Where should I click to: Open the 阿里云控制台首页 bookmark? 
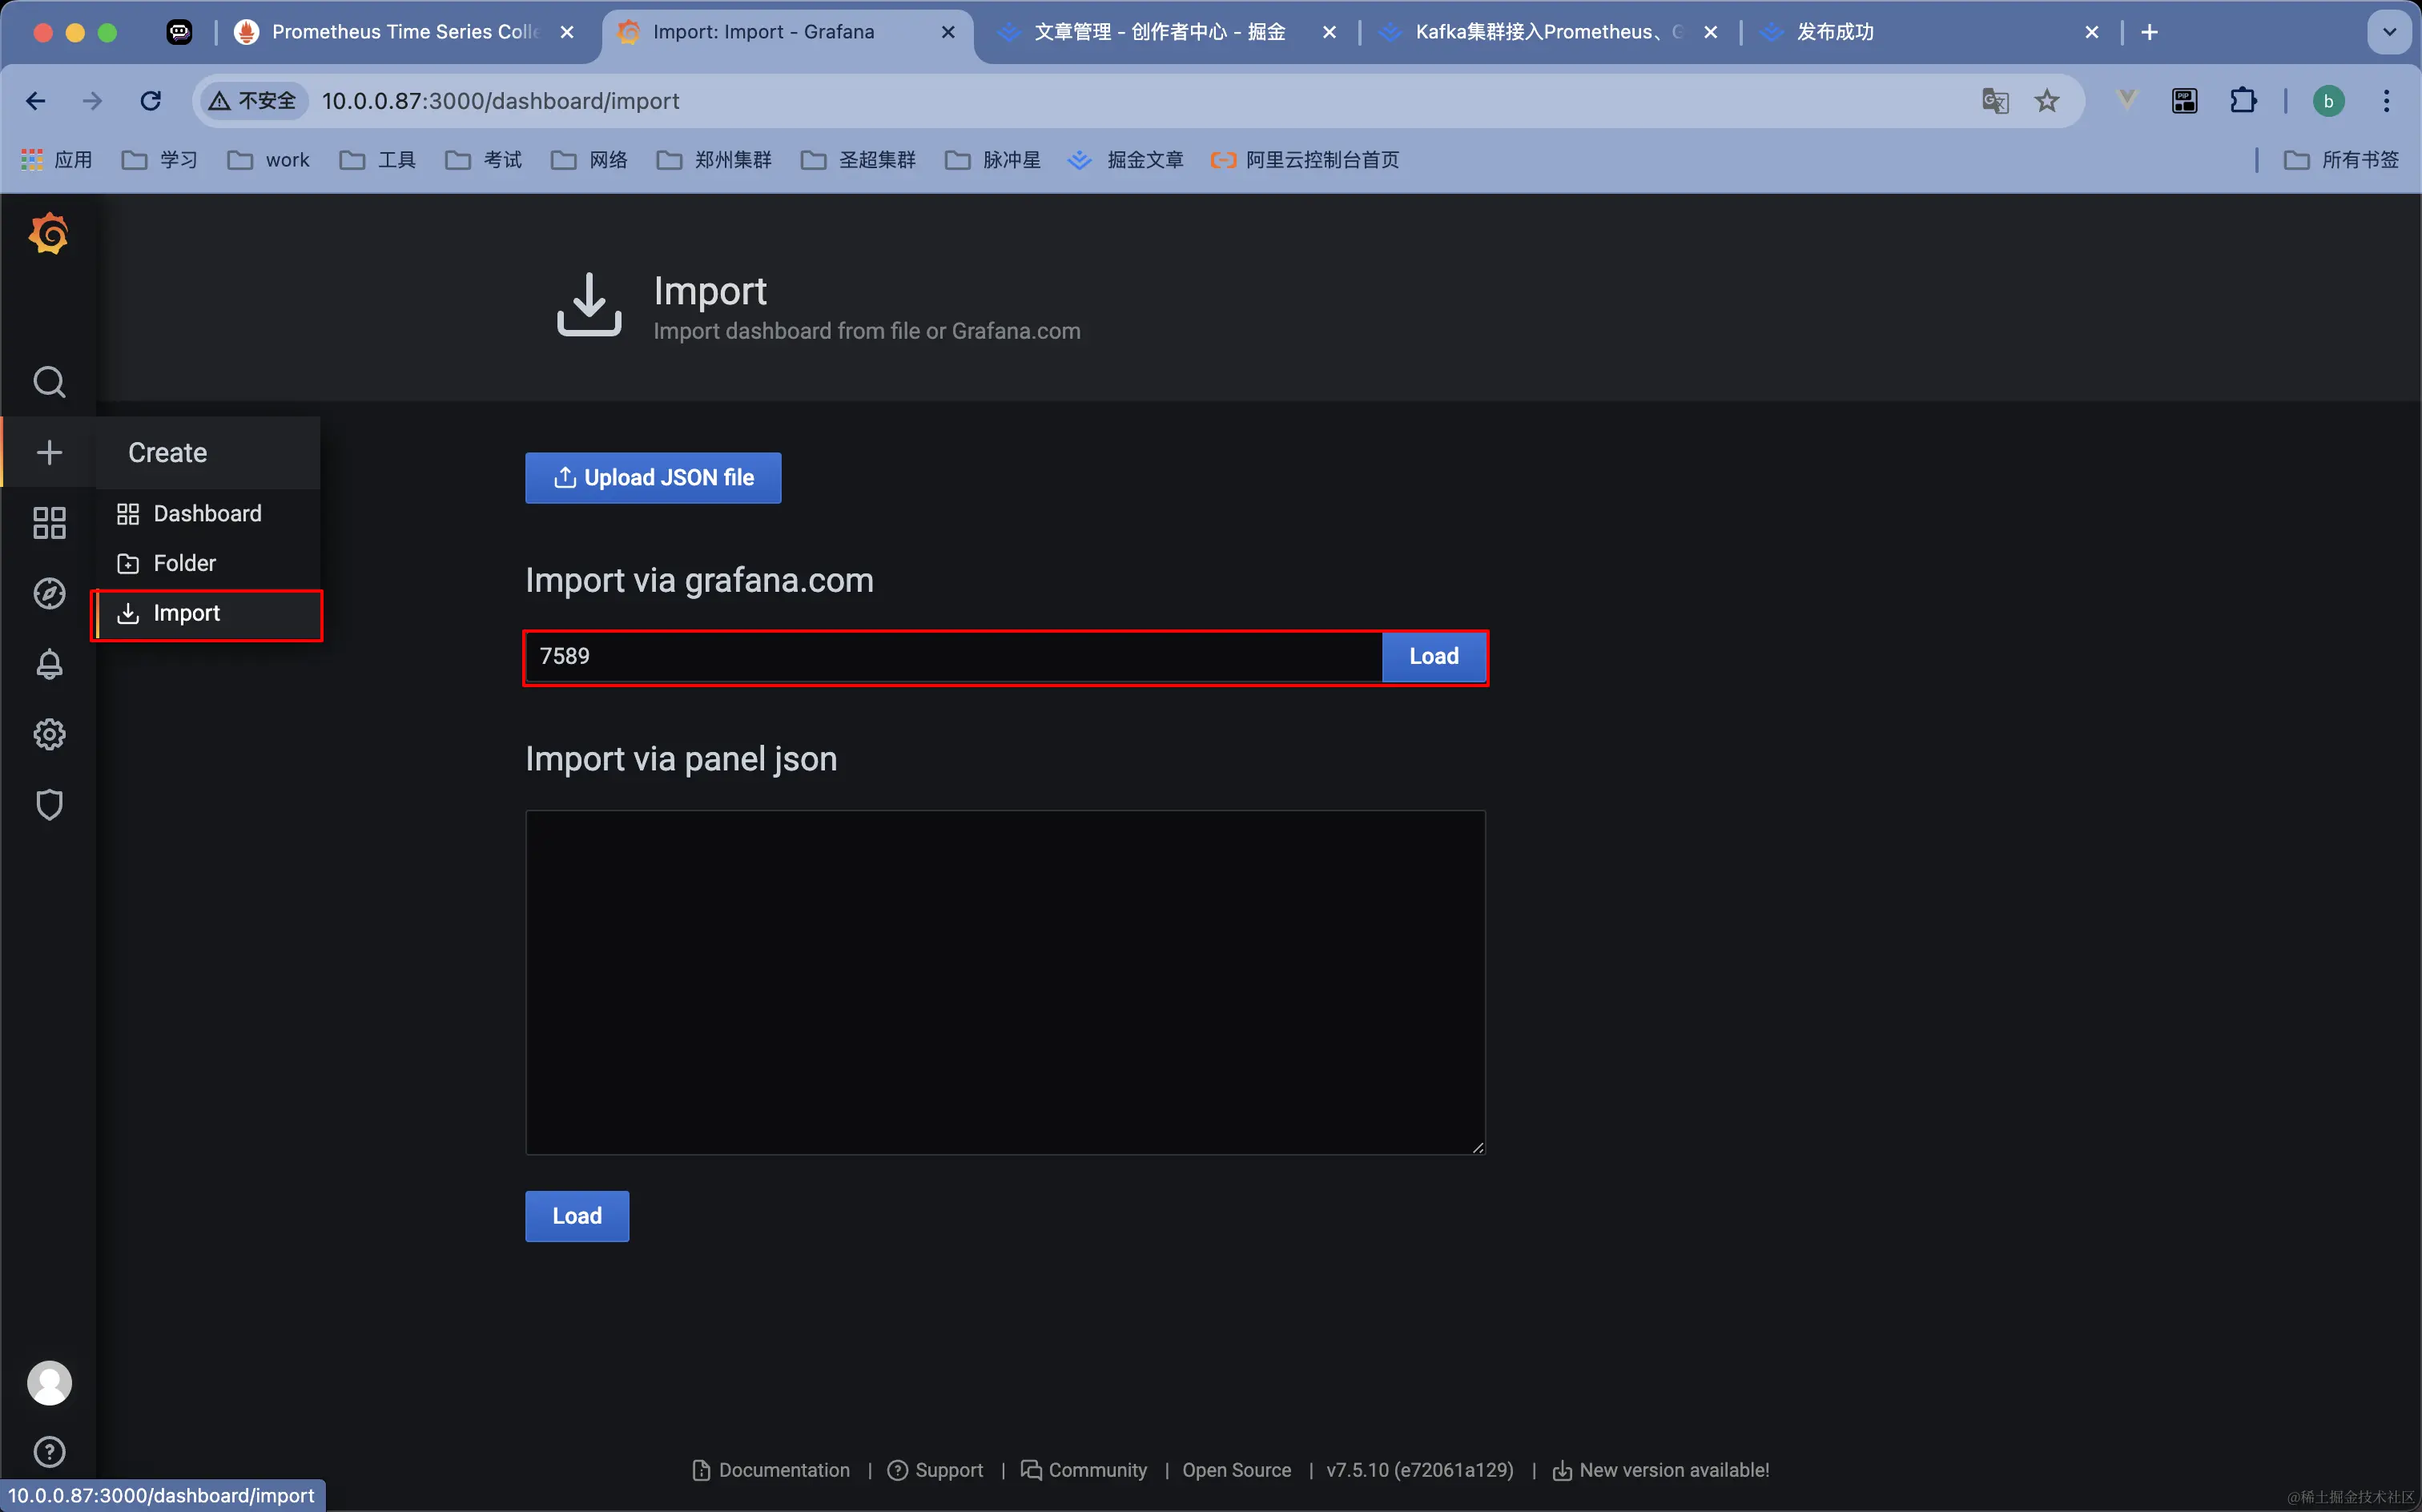tap(1304, 159)
